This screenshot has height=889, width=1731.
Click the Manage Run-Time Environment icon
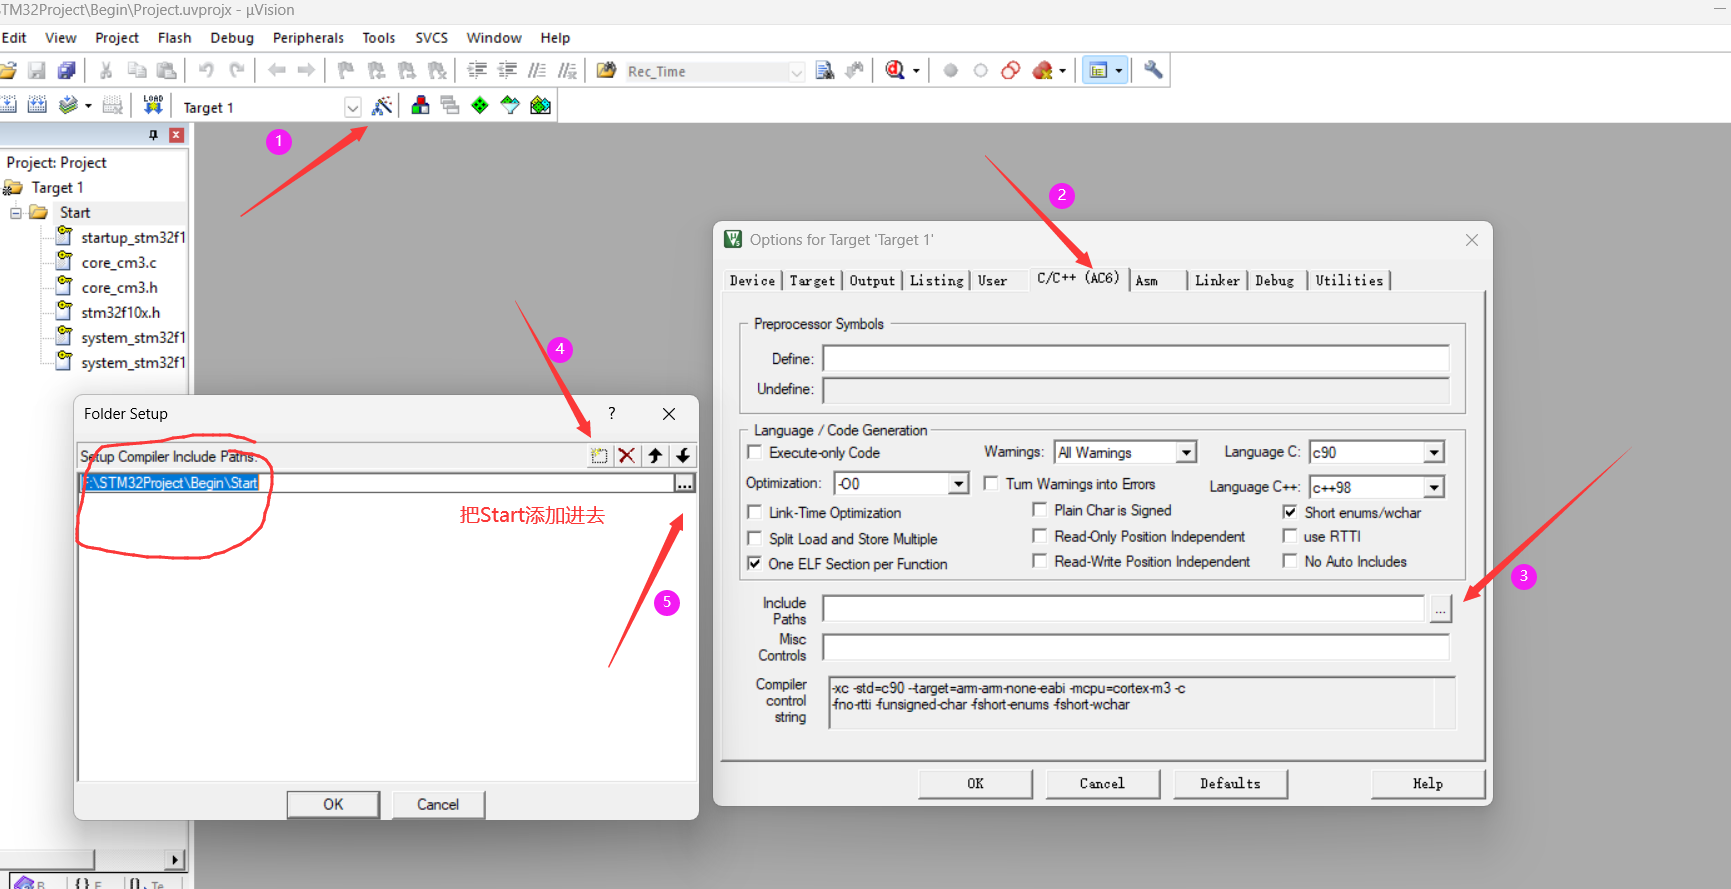(541, 106)
